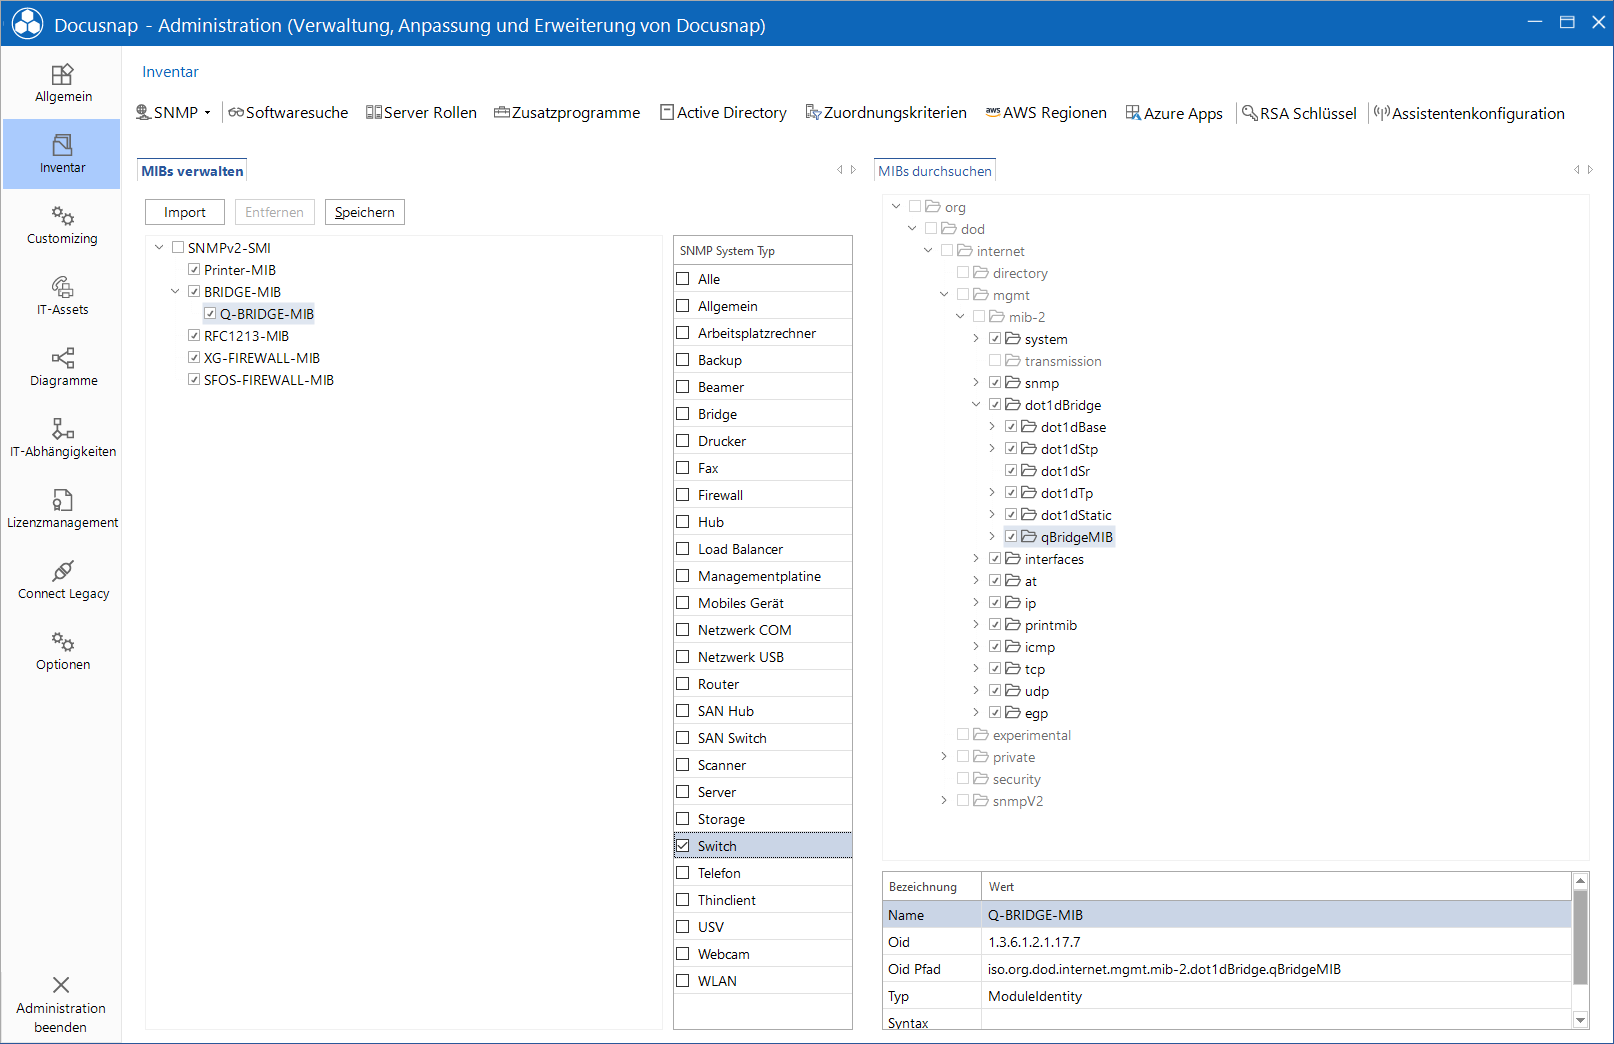Open IT-Assets in the sidebar
The height and width of the screenshot is (1044, 1614).
(62, 296)
